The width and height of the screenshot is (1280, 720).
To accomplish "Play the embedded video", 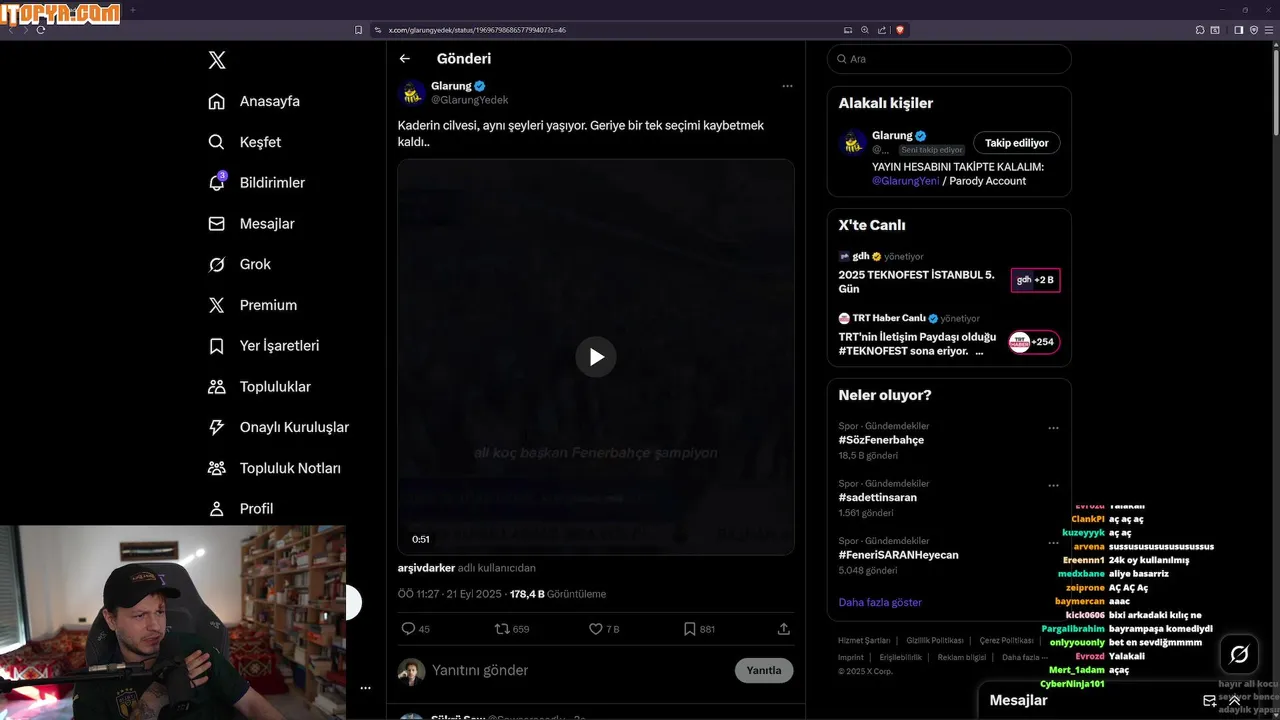I will pyautogui.click(x=596, y=357).
